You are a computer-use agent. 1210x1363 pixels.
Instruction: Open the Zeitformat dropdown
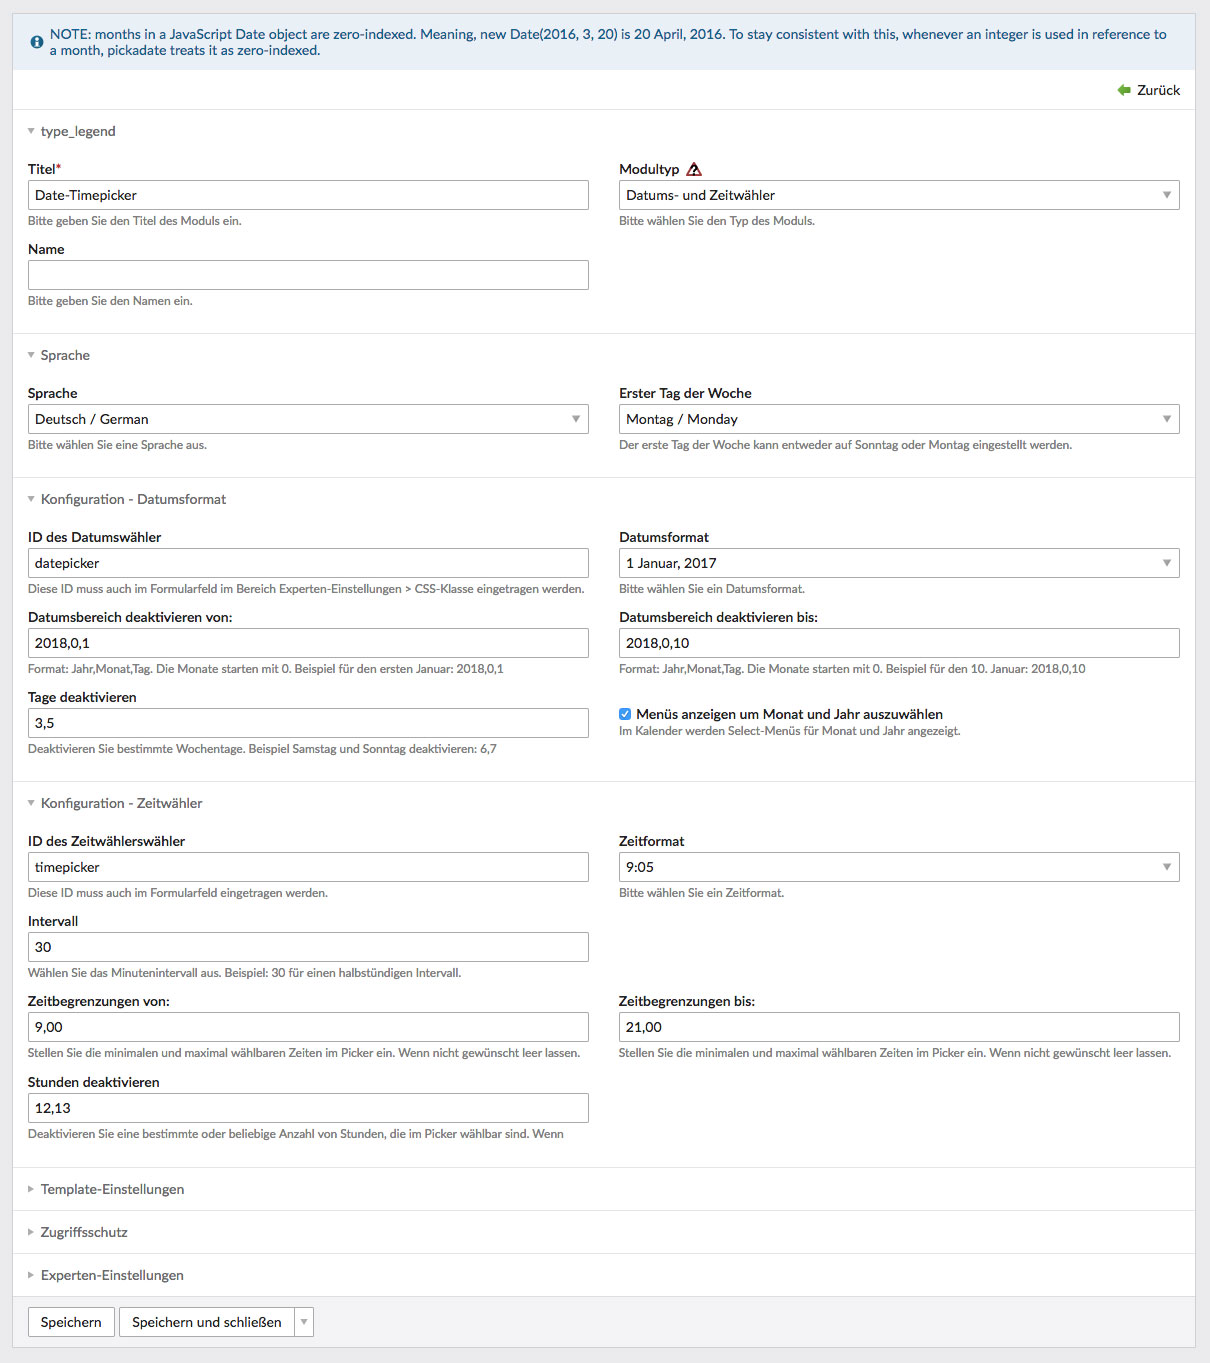click(x=898, y=867)
